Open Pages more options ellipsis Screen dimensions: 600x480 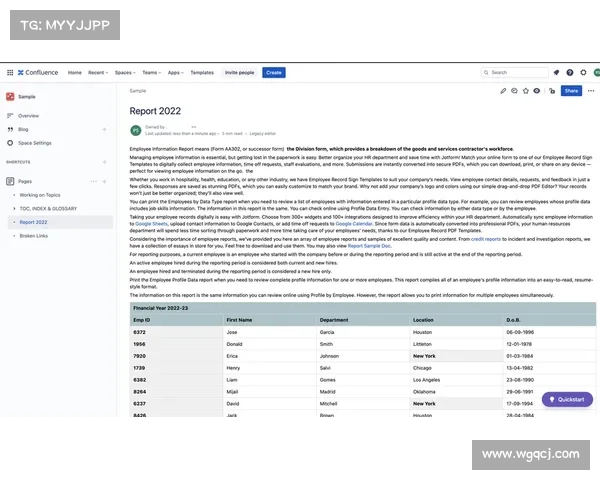coord(93,181)
